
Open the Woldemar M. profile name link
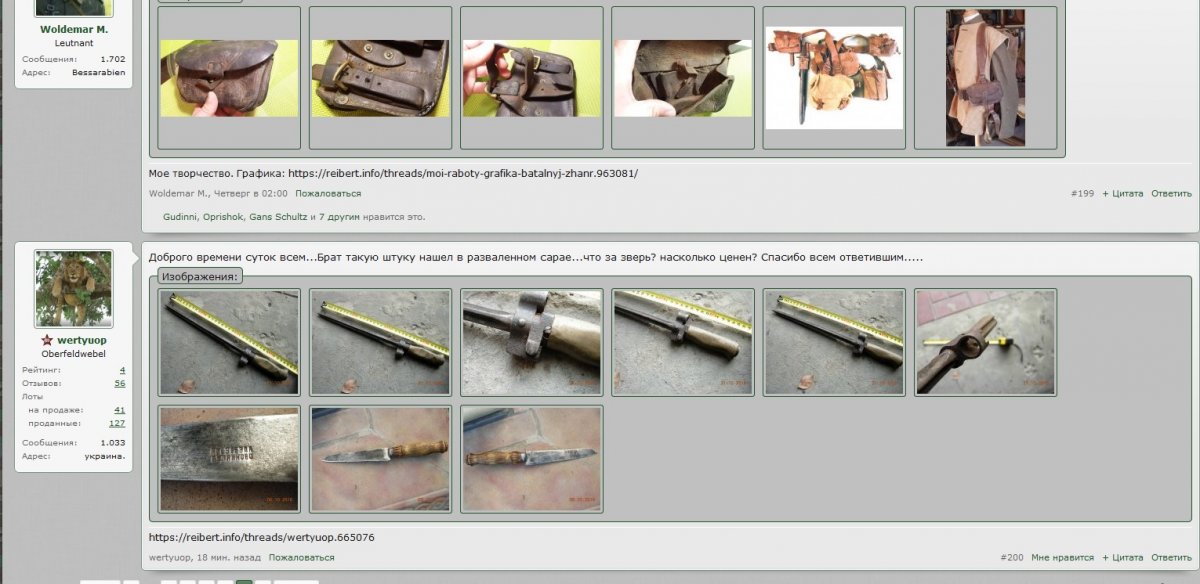73,30
